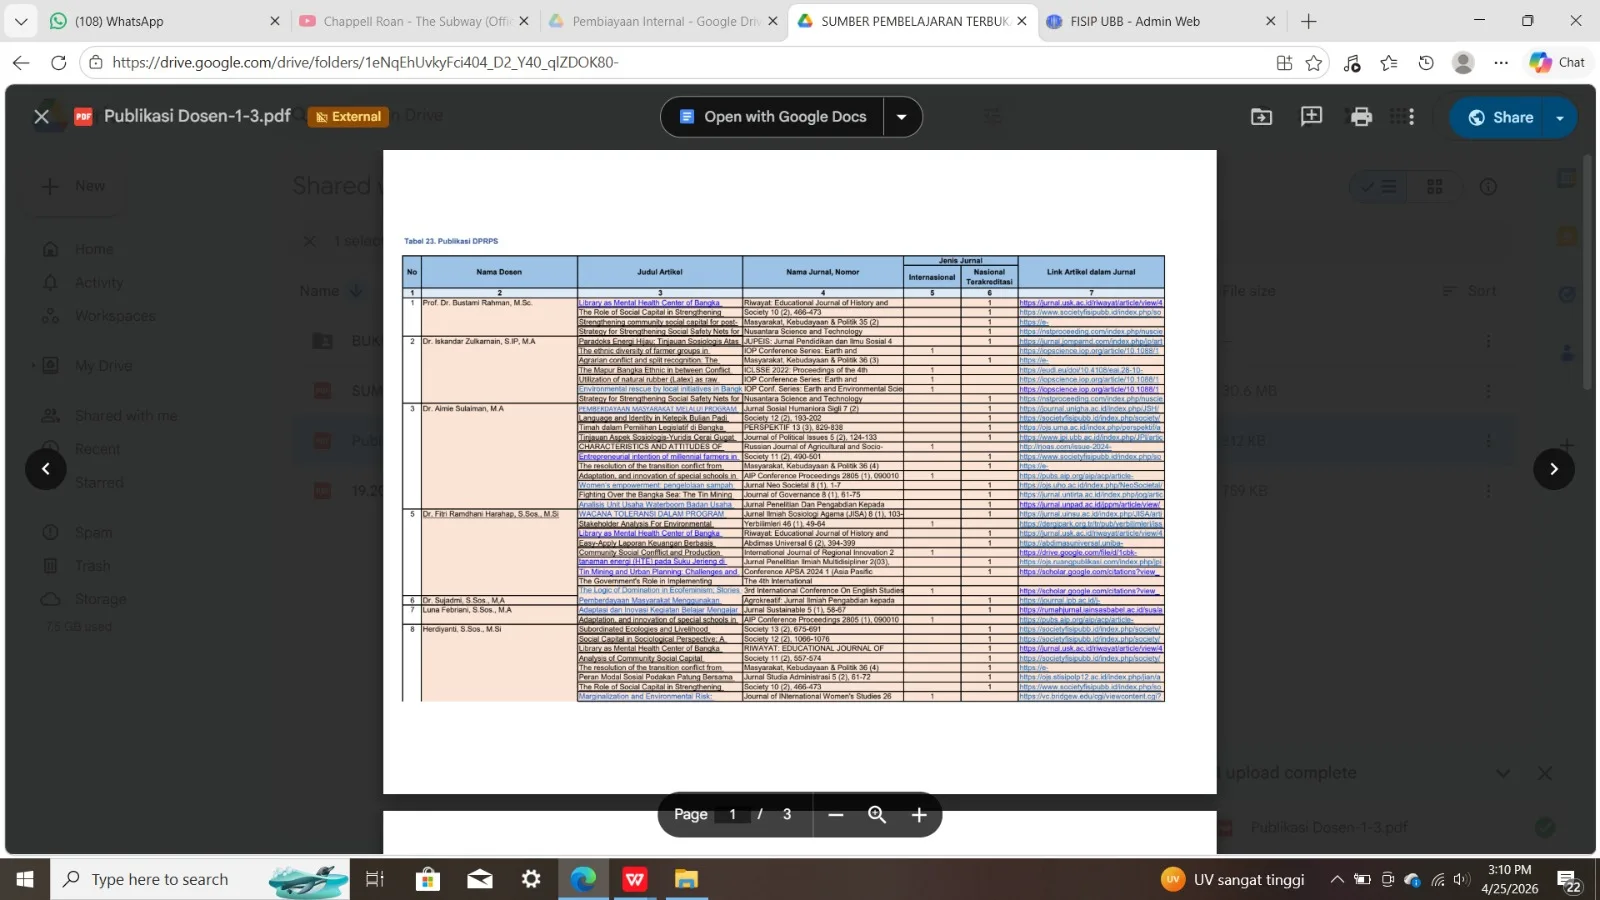Zoom out with the minus icon
Image resolution: width=1600 pixels, height=900 pixels.
point(836,815)
